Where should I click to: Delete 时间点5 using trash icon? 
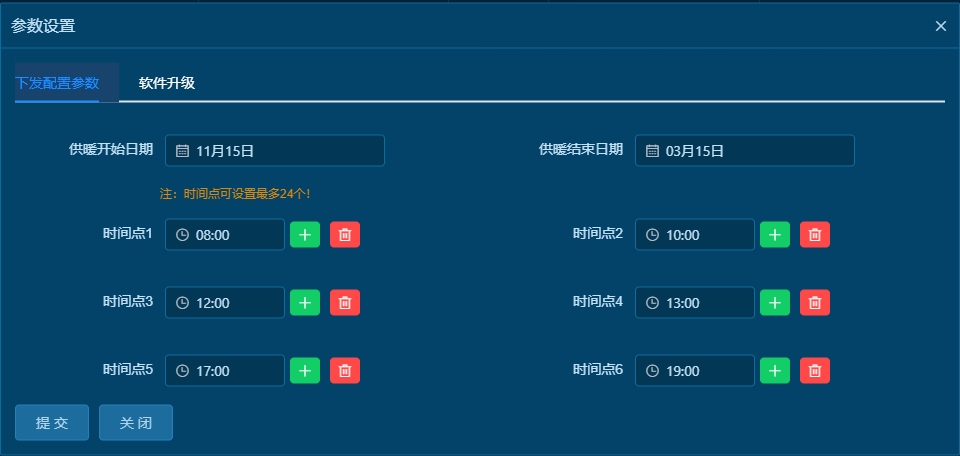pos(345,371)
